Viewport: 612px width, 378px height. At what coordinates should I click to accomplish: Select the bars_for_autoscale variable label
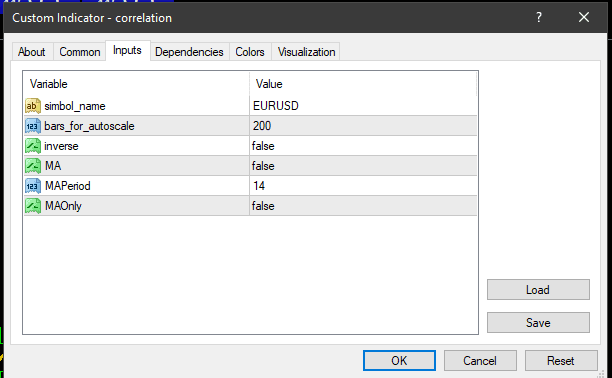coord(89,126)
